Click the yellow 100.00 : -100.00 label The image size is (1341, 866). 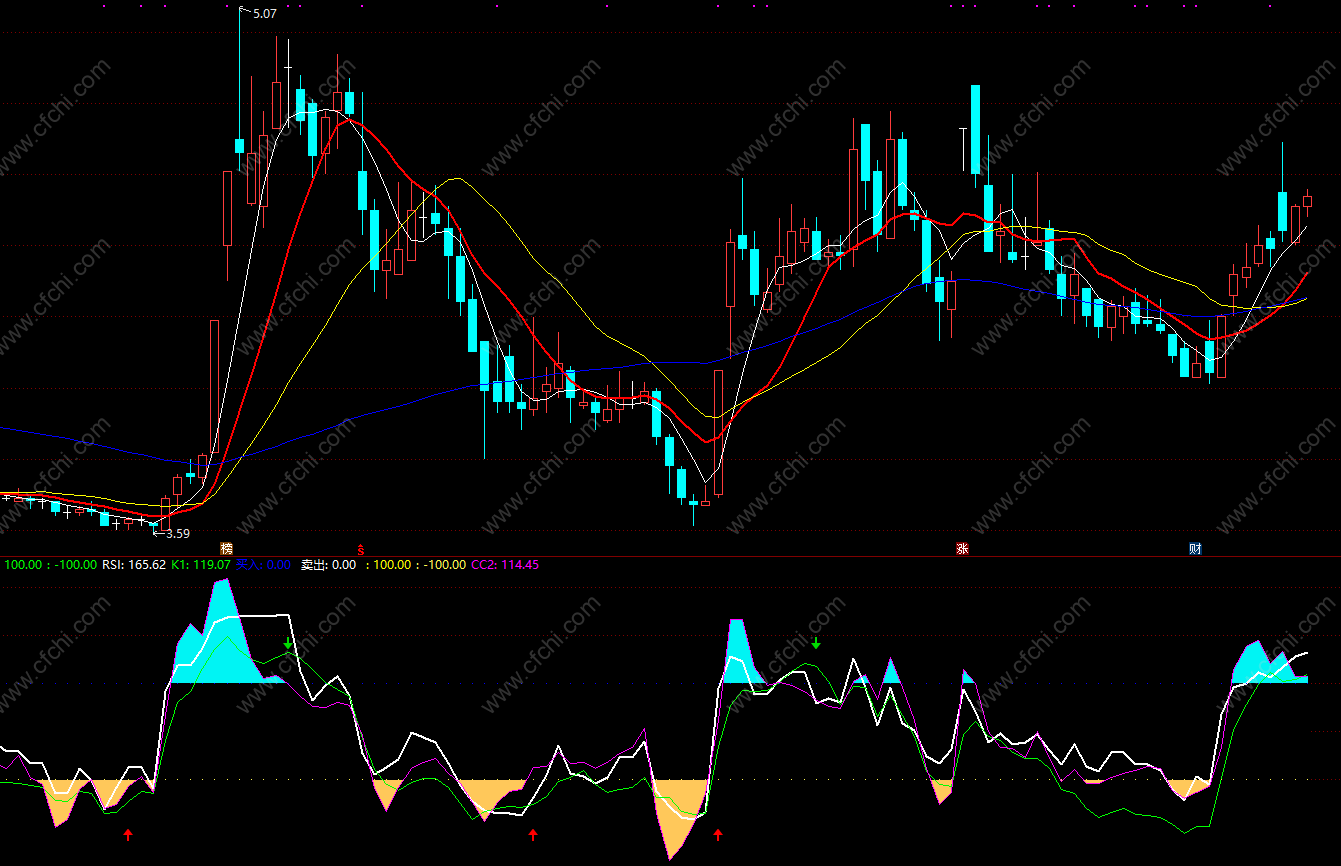point(418,565)
